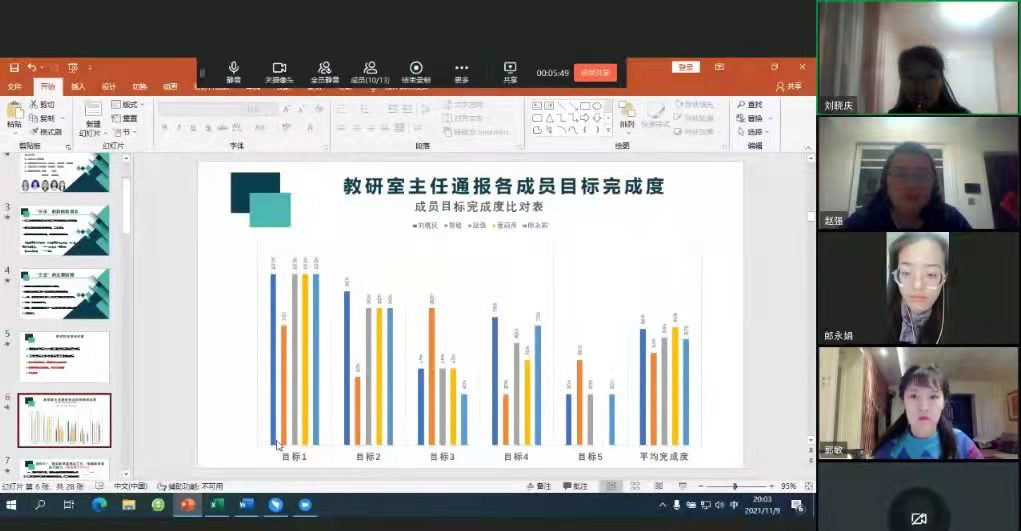
Task: Click the Share screen icon
Action: coord(510,72)
